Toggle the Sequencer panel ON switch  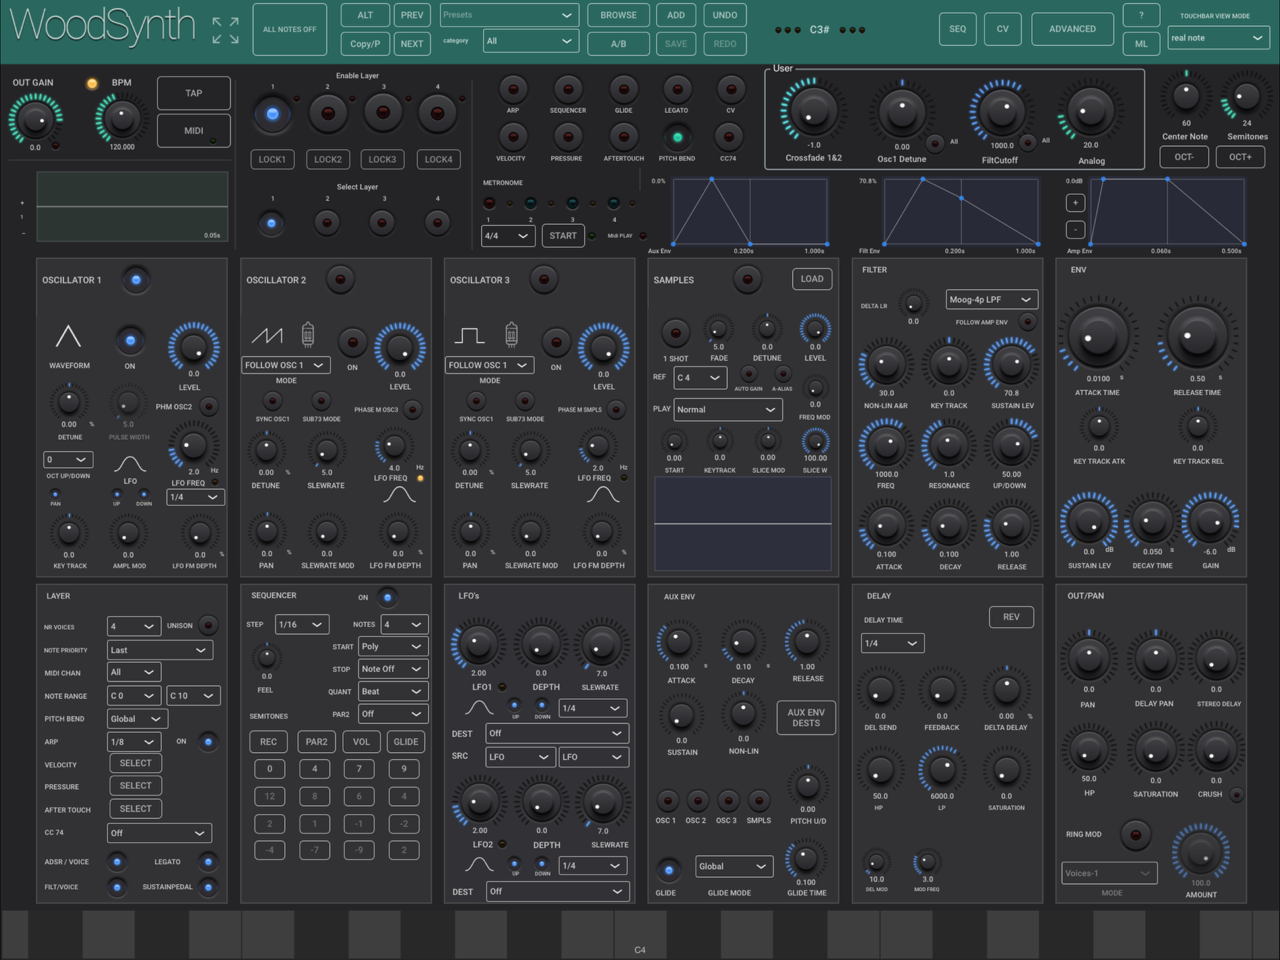tap(387, 597)
